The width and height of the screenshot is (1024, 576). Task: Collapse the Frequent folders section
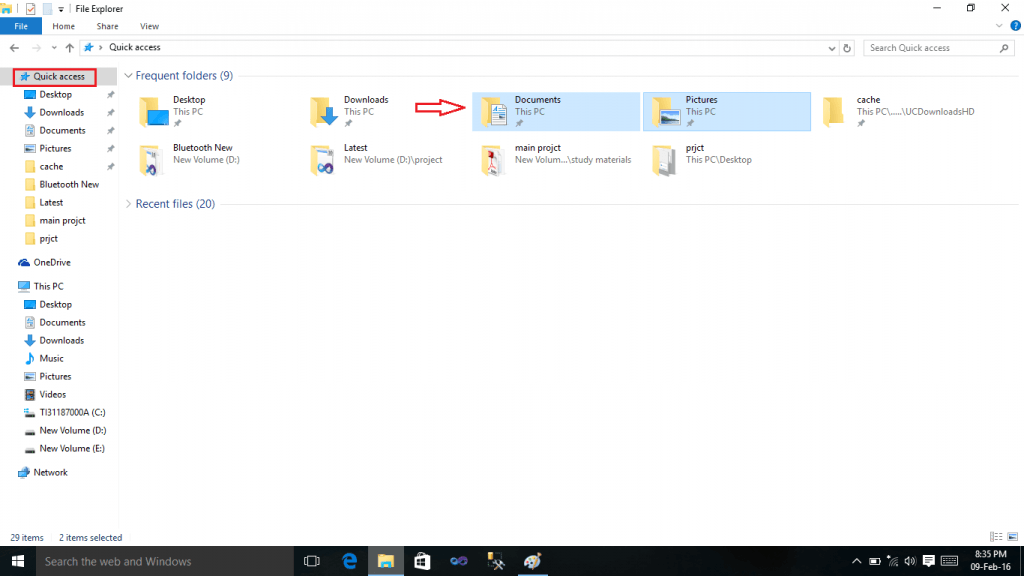click(x=128, y=75)
